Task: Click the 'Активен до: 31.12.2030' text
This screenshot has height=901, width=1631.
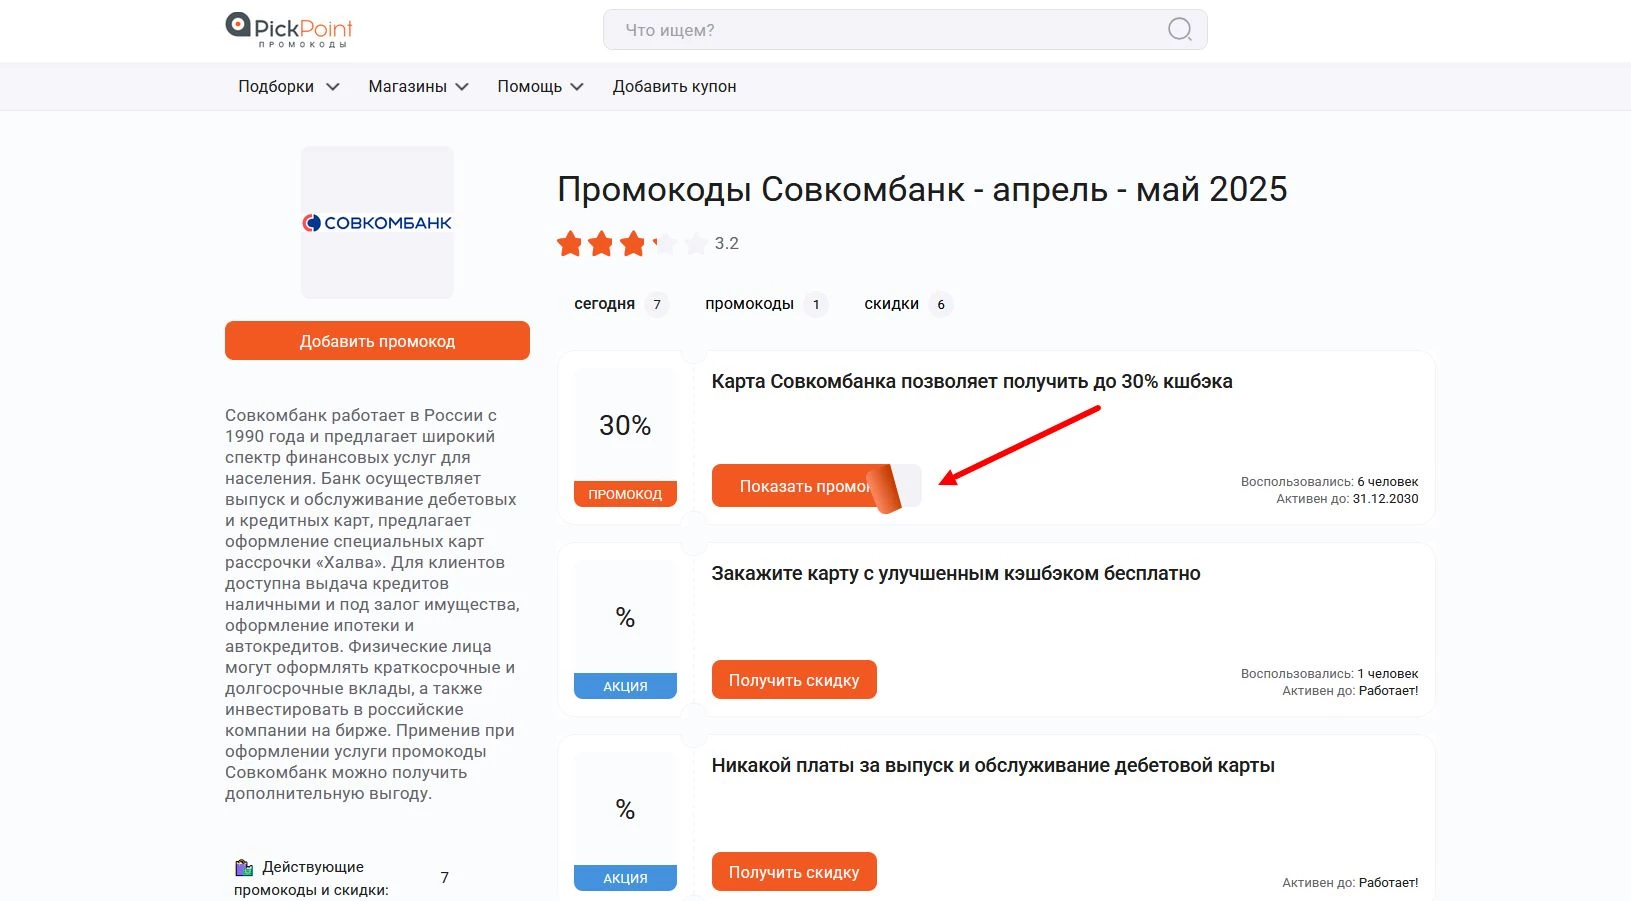Action: tap(1347, 499)
